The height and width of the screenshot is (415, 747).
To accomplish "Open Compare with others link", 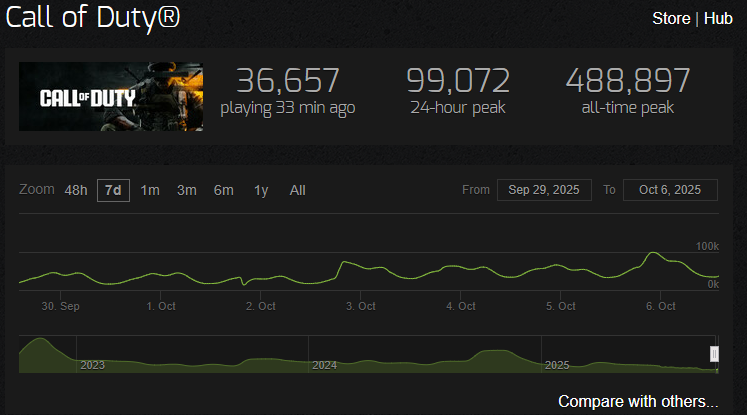I will (638, 402).
